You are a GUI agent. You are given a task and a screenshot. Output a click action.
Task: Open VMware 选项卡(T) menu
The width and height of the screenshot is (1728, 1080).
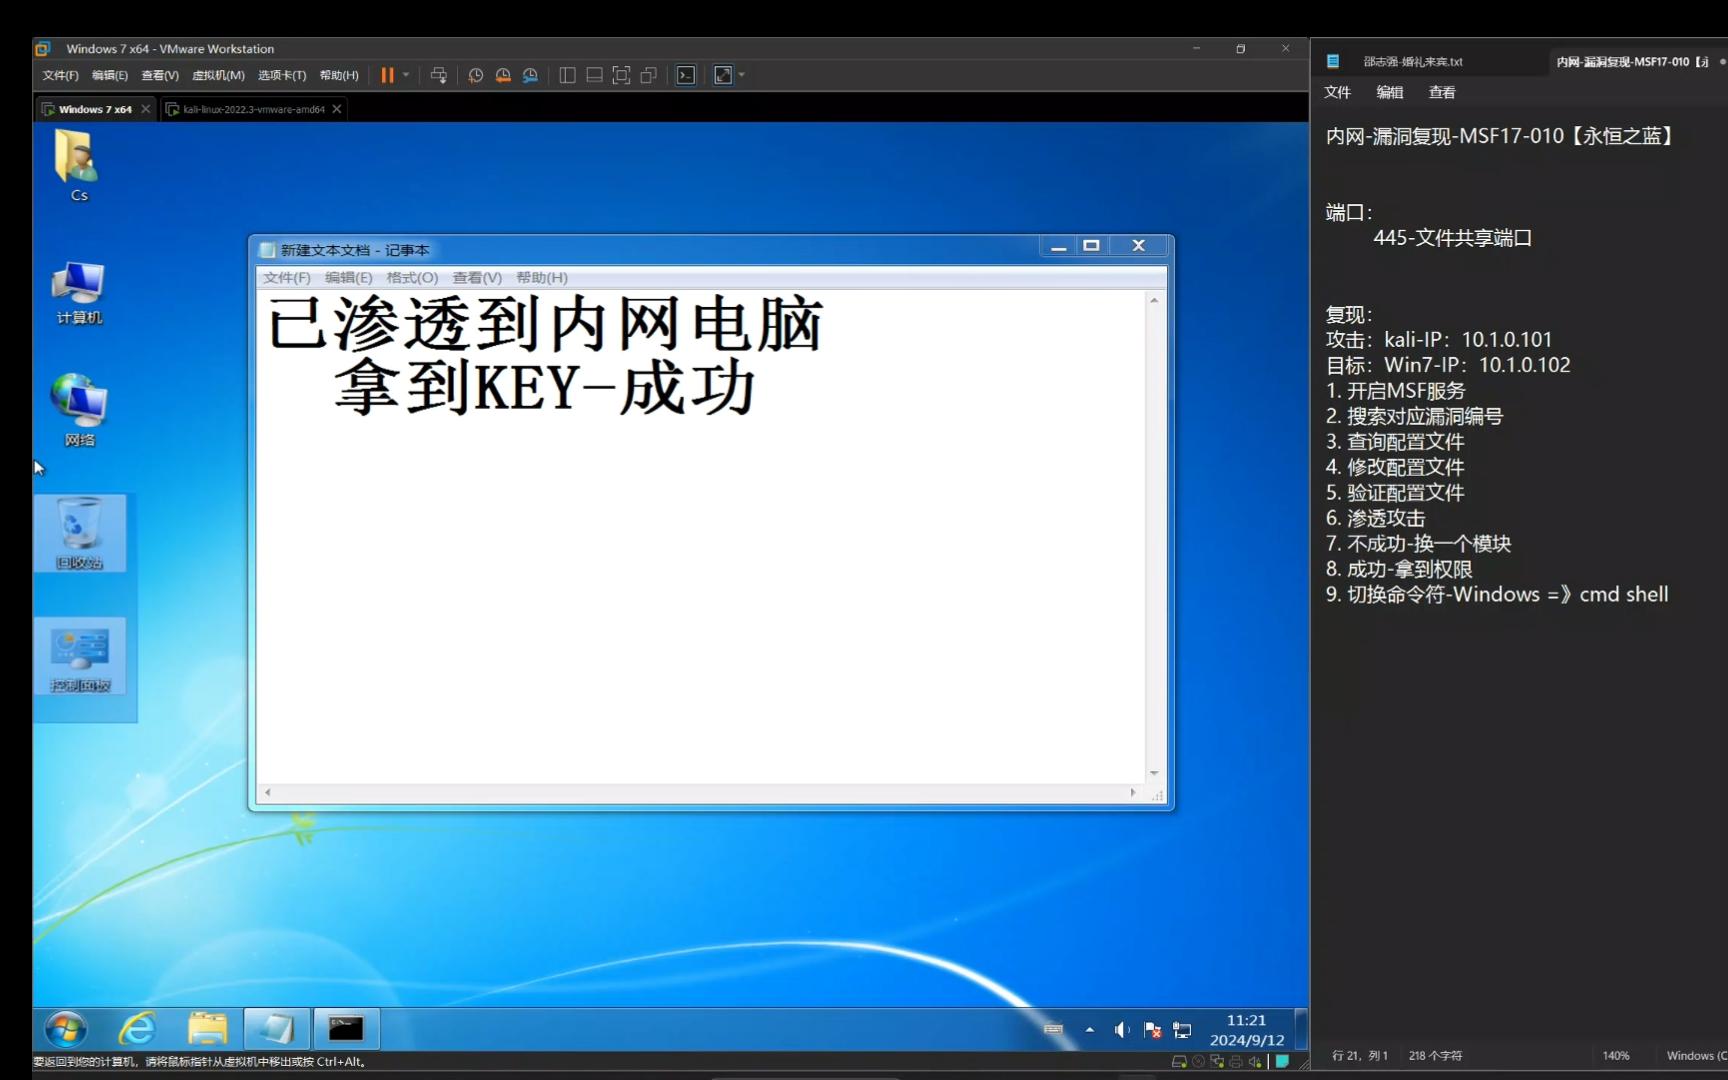click(282, 75)
